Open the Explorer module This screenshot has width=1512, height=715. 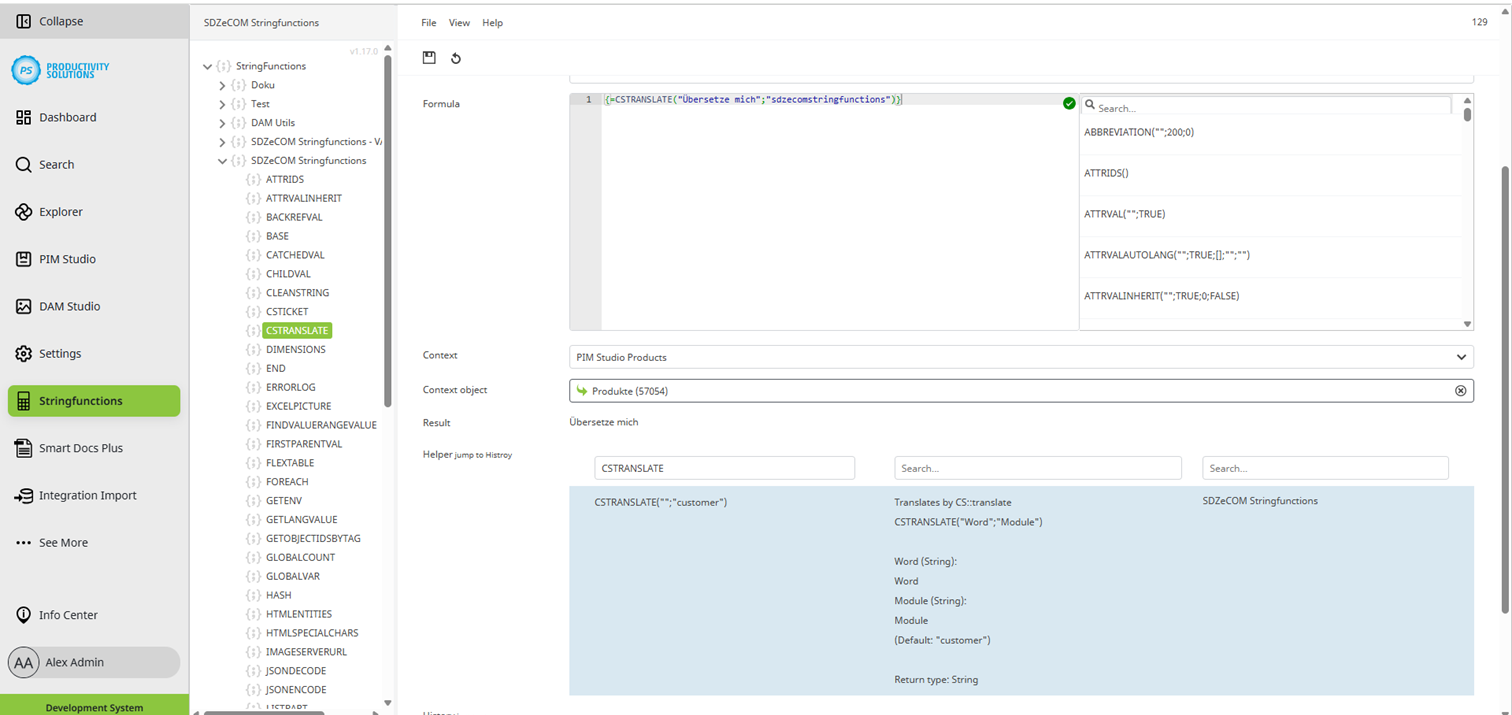pos(61,212)
